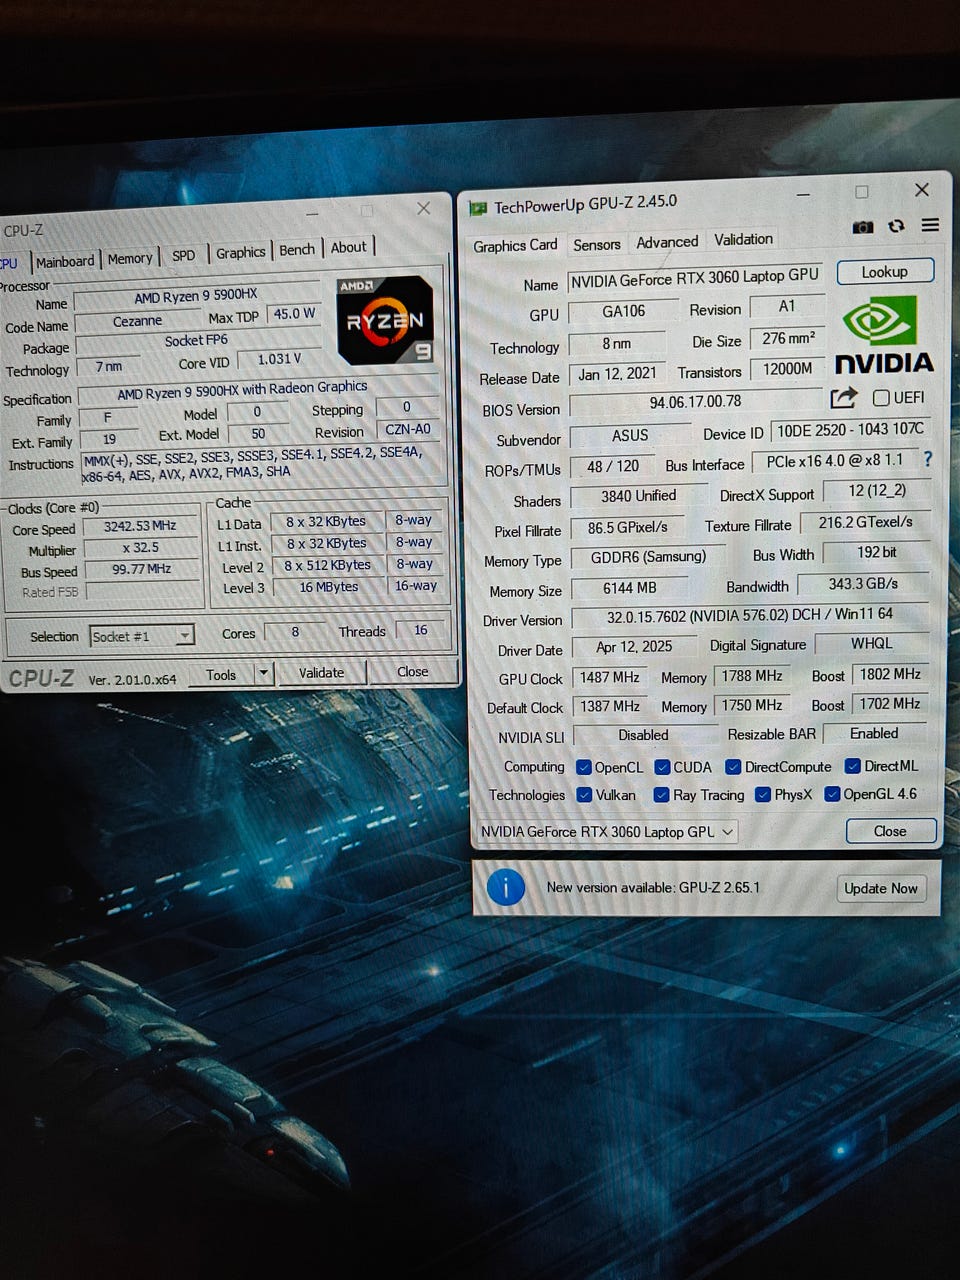Toggle the OpenGL 4.6 checkbox
960x1280 pixels.
(832, 794)
